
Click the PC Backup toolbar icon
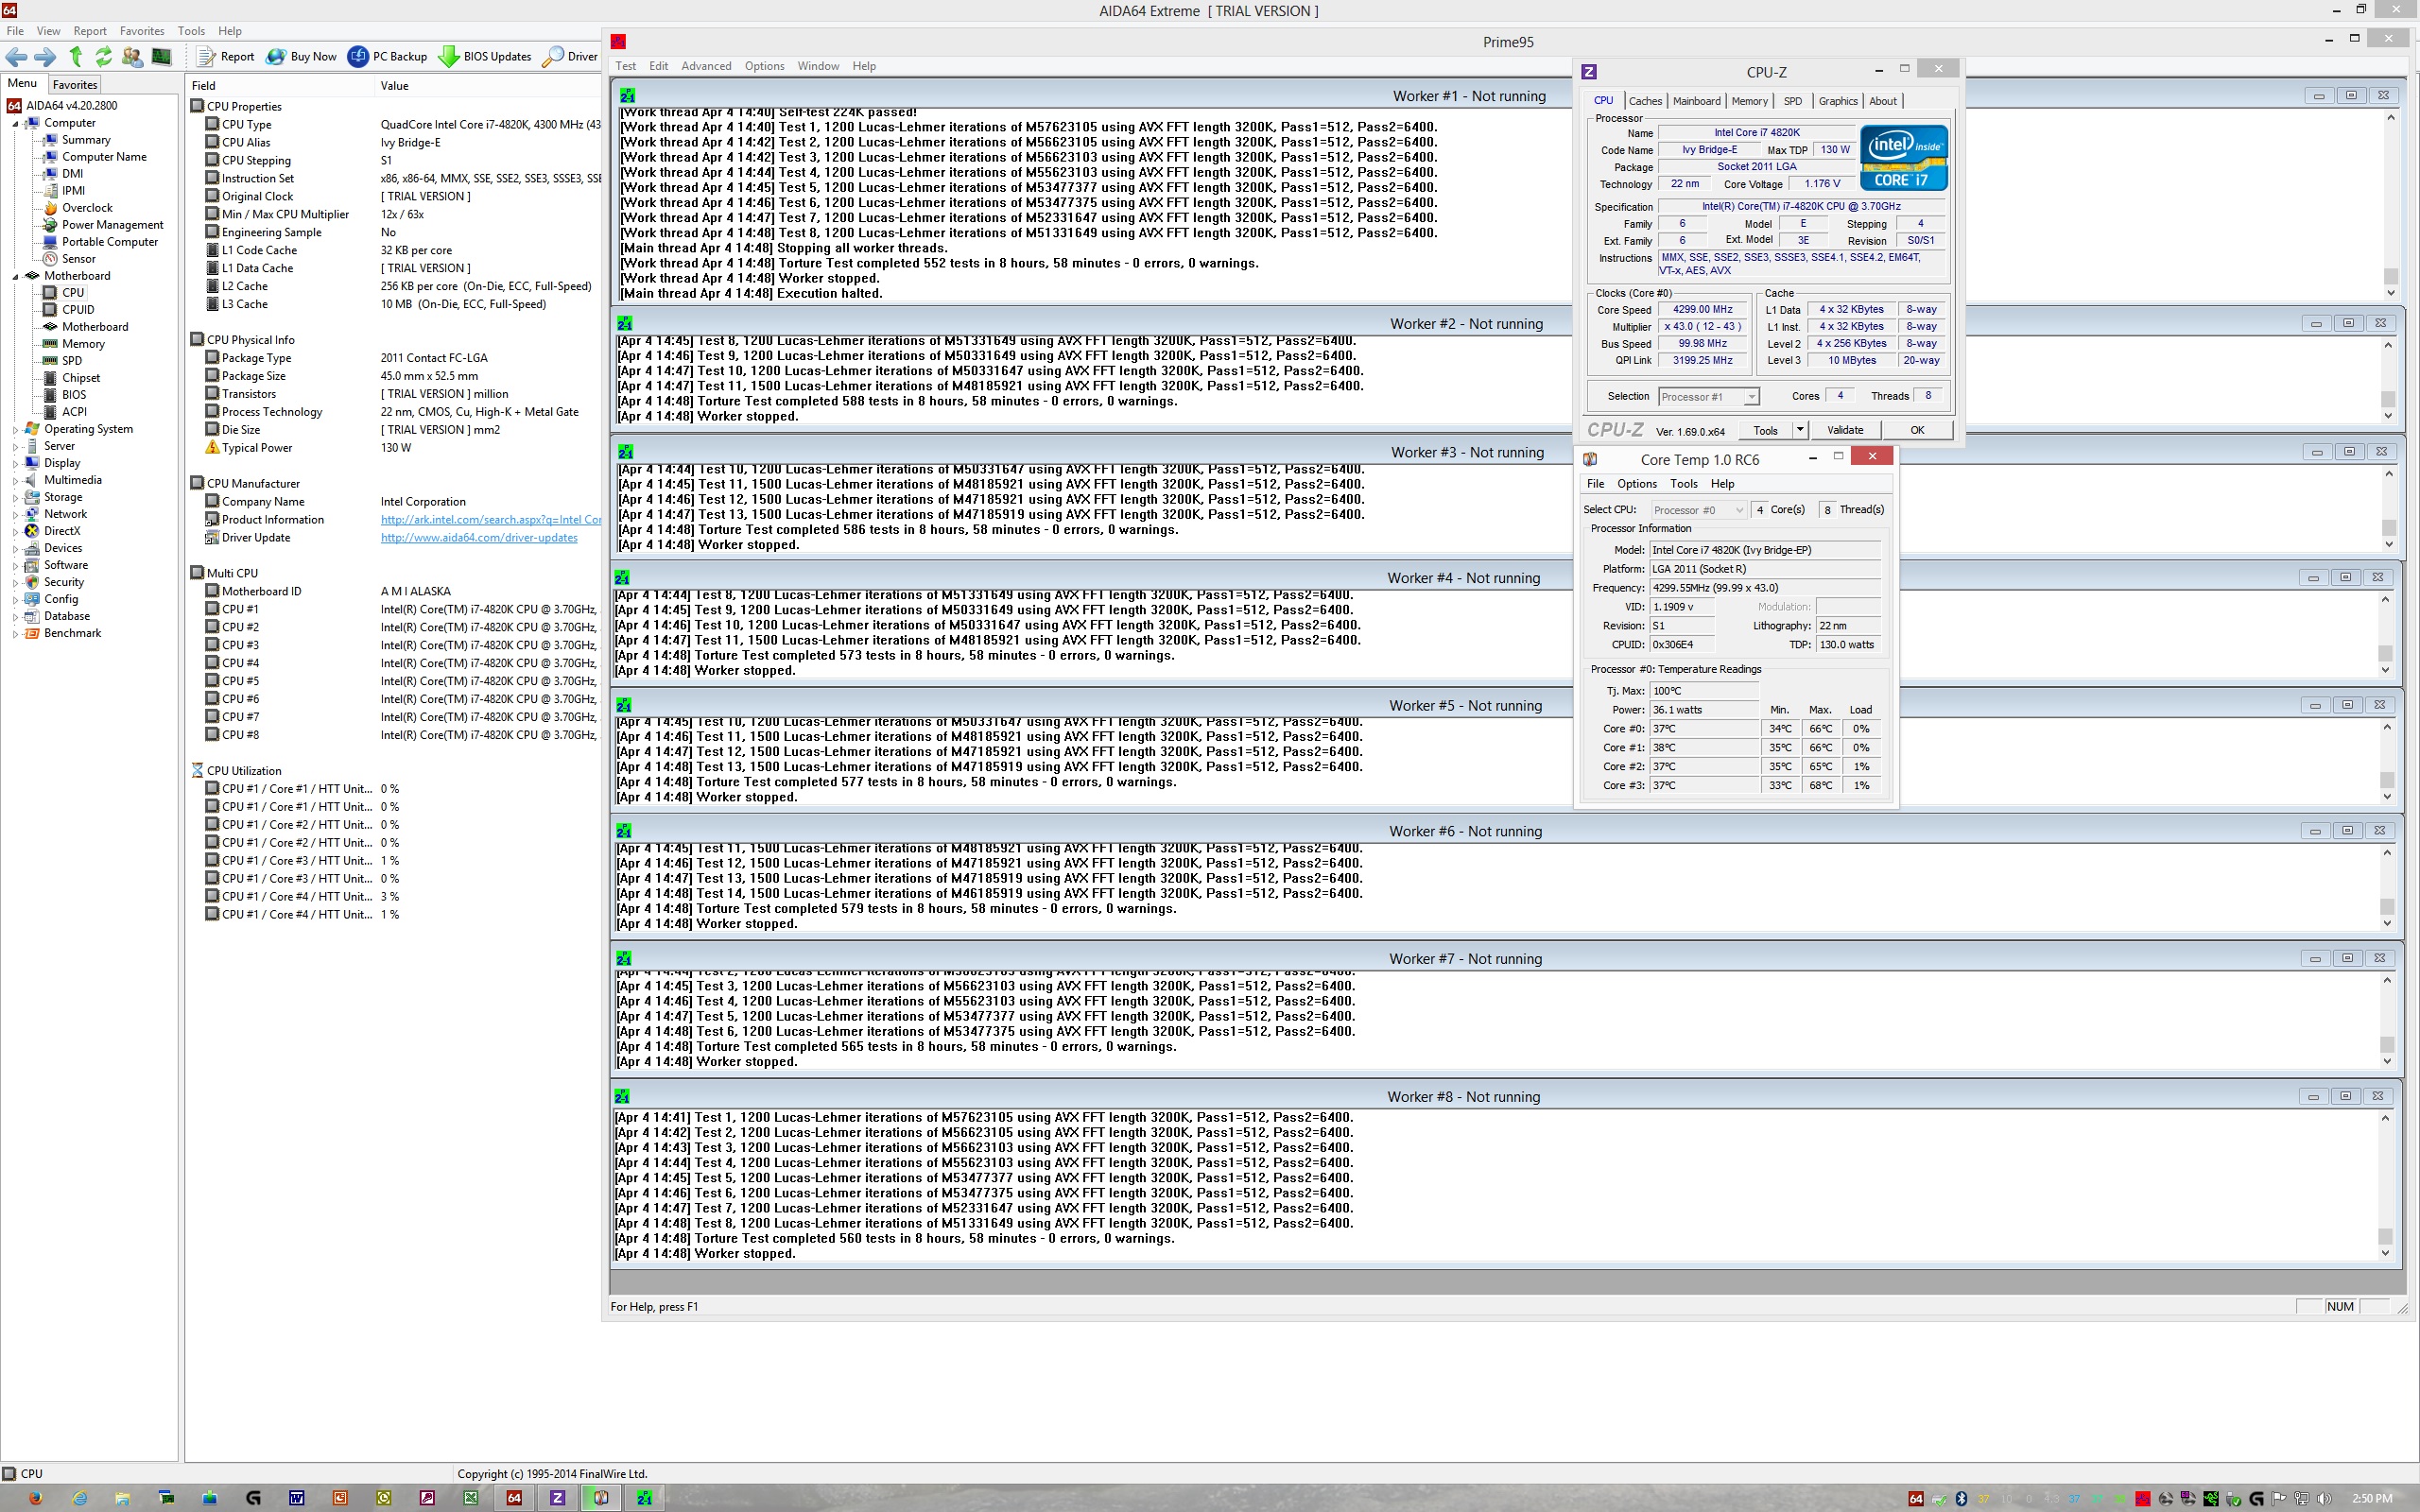tap(387, 57)
